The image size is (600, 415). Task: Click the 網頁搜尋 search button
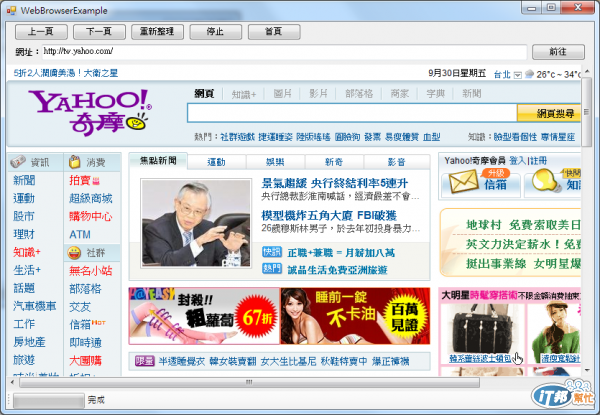click(549, 113)
